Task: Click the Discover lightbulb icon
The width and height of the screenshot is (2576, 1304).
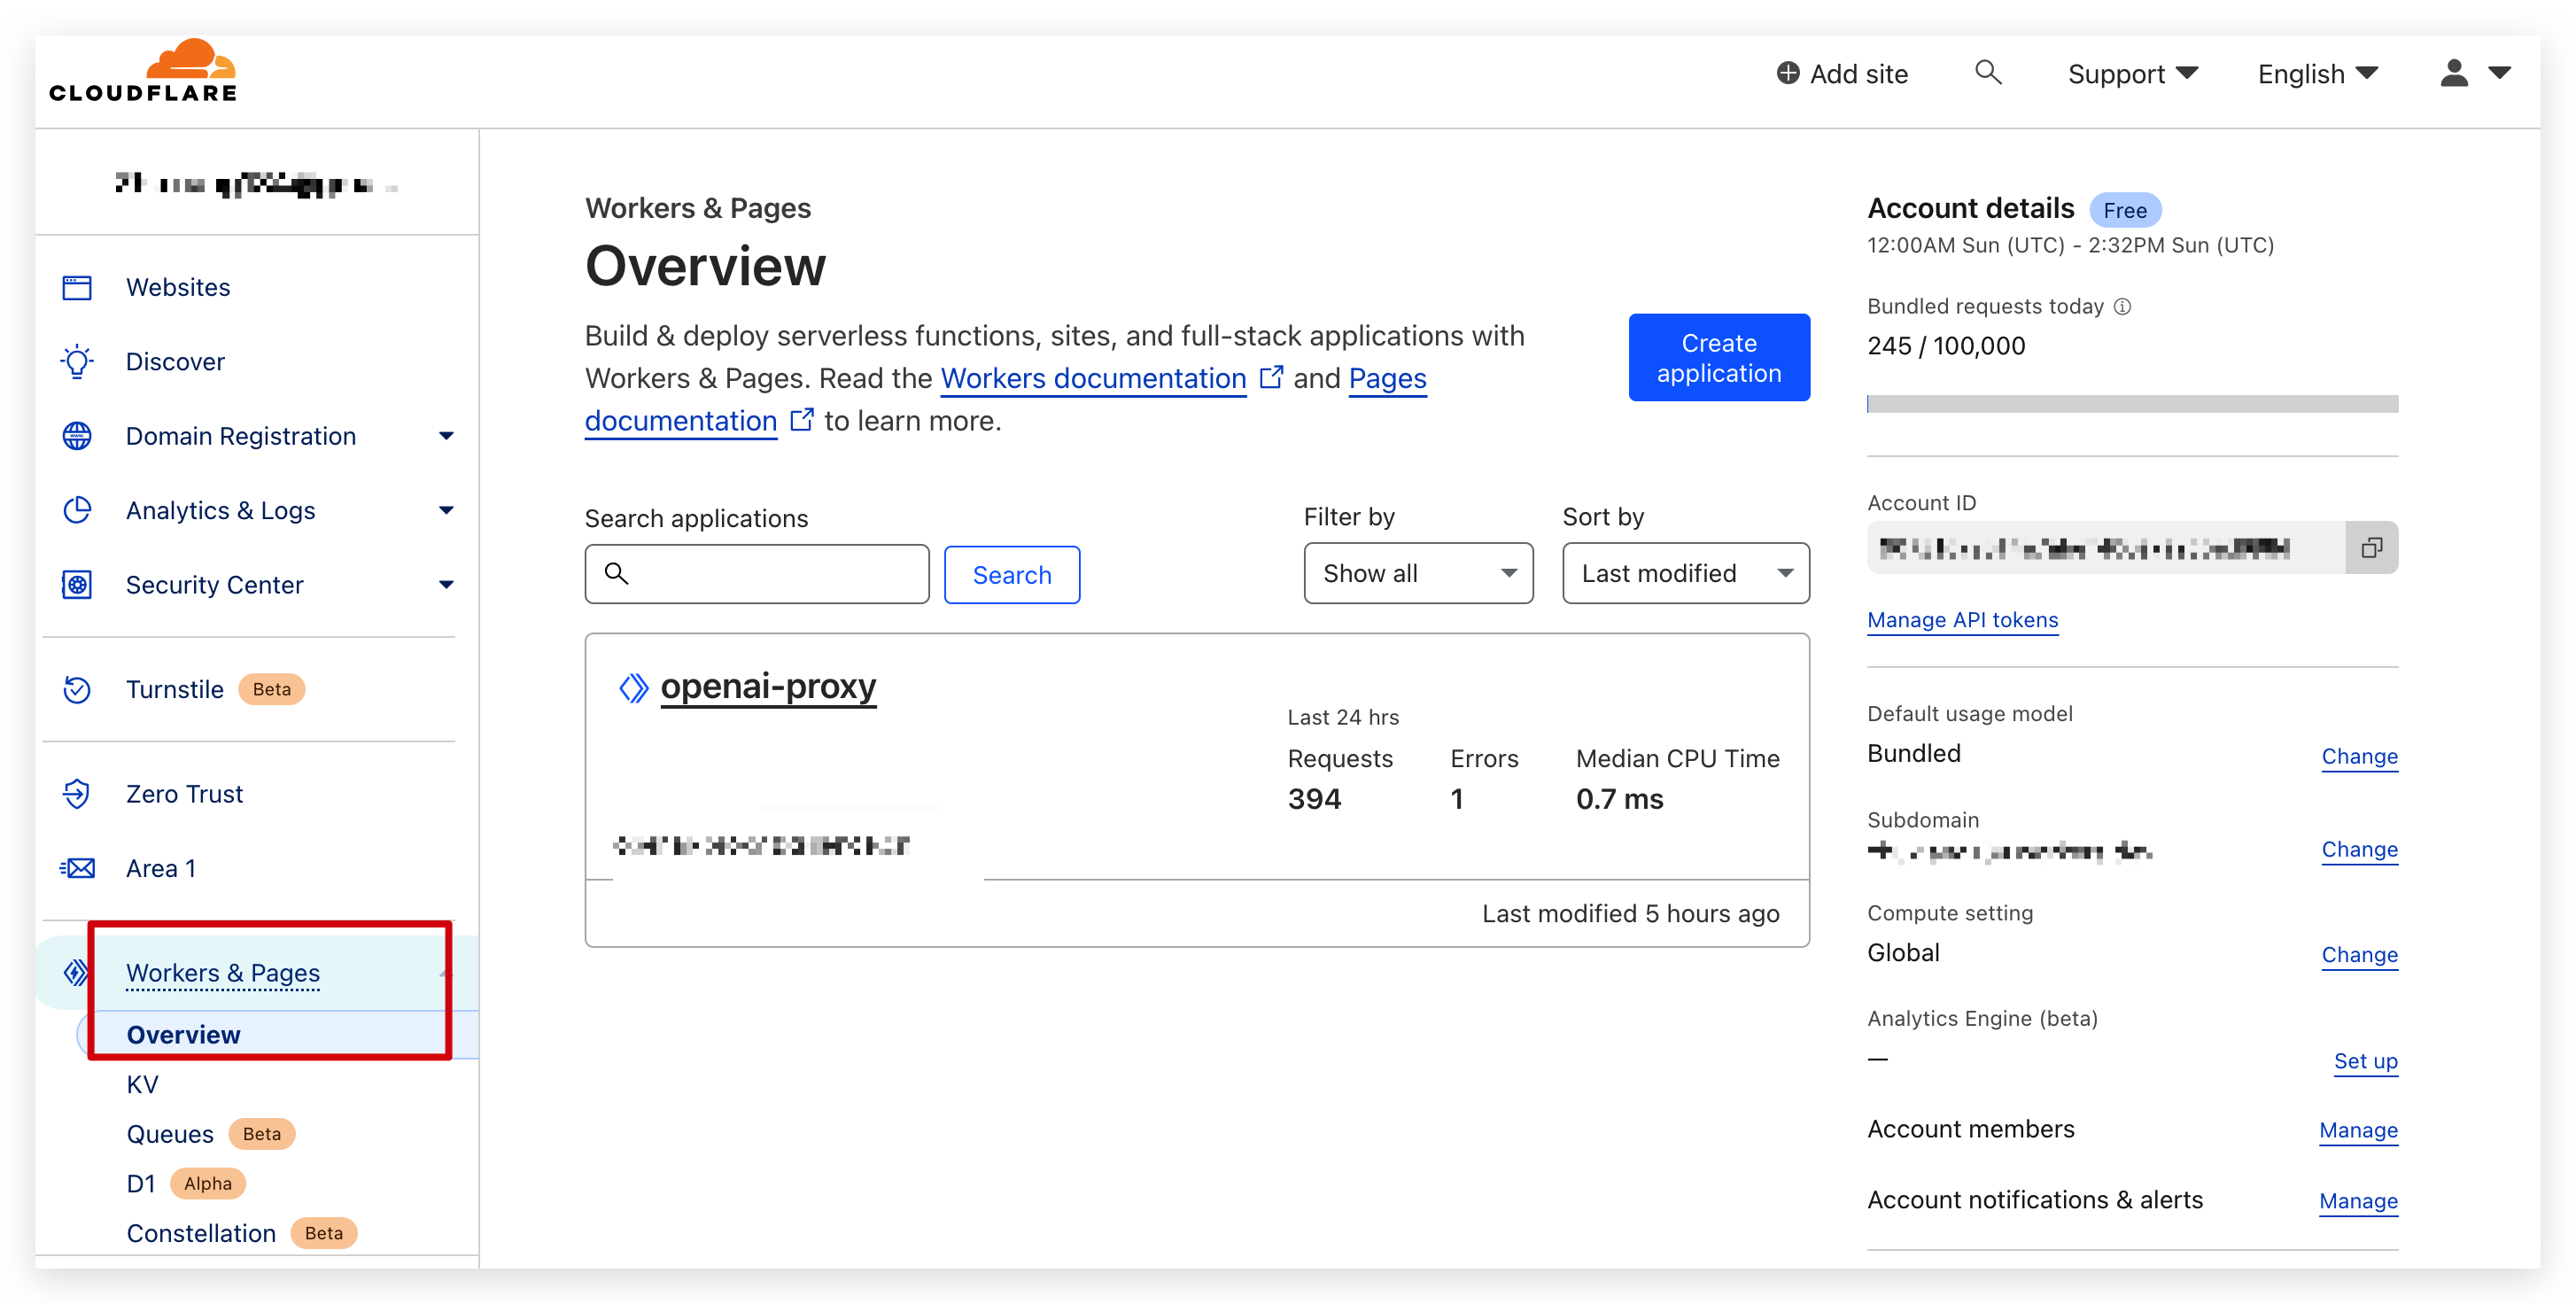Action: pos(77,362)
